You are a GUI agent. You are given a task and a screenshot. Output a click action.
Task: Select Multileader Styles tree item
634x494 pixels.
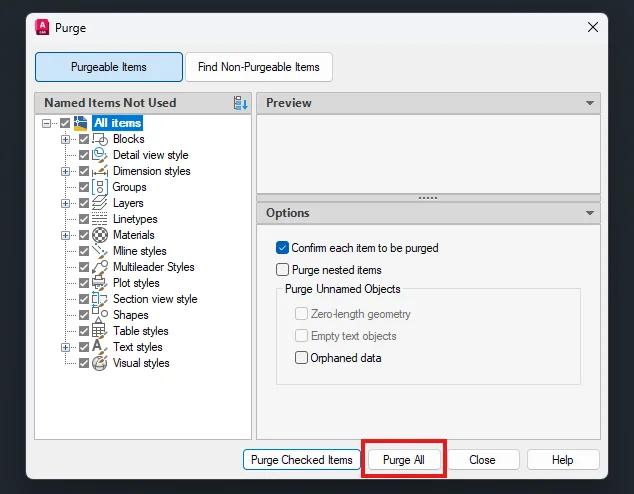point(153,267)
